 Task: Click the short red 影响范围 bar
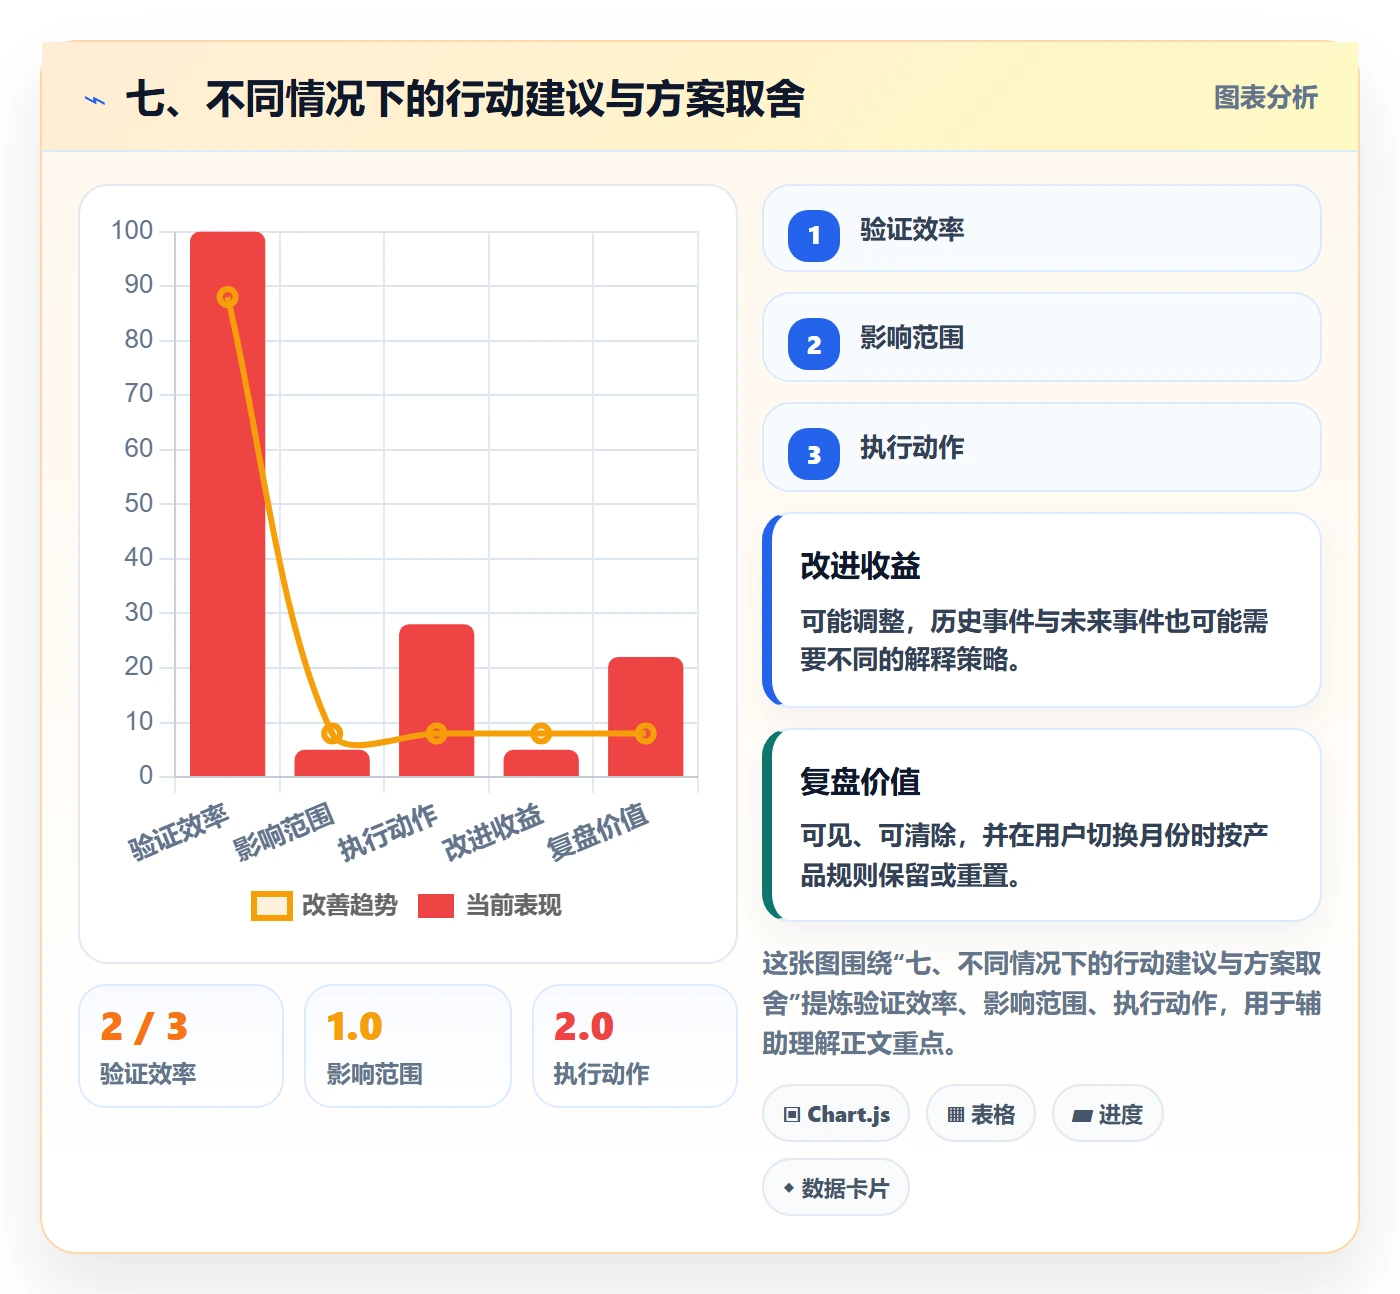point(332,763)
